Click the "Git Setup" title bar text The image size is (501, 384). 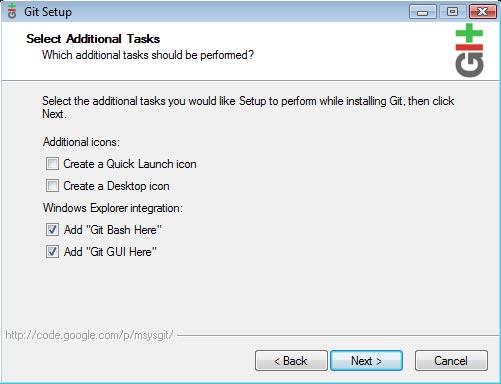point(48,12)
